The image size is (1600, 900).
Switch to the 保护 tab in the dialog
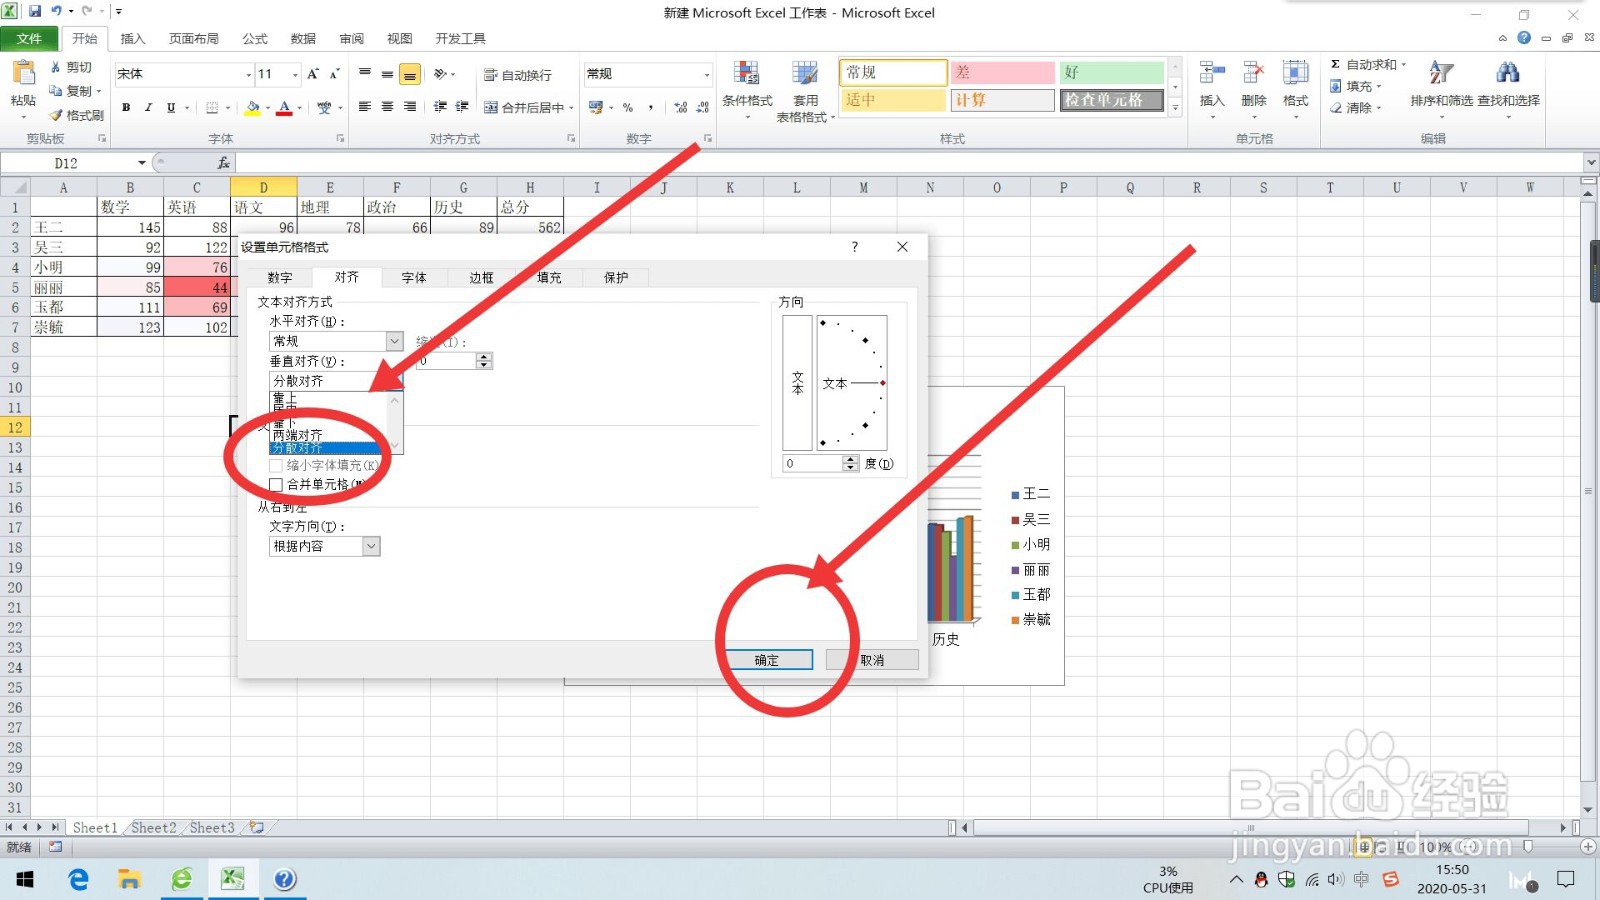coord(616,278)
